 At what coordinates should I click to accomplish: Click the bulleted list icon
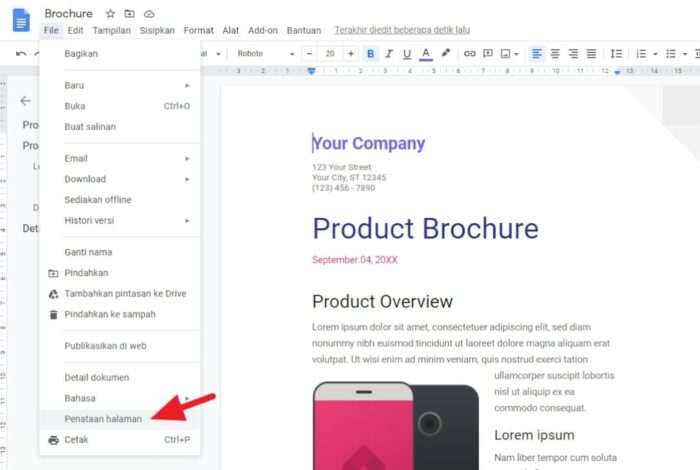(x=671, y=54)
